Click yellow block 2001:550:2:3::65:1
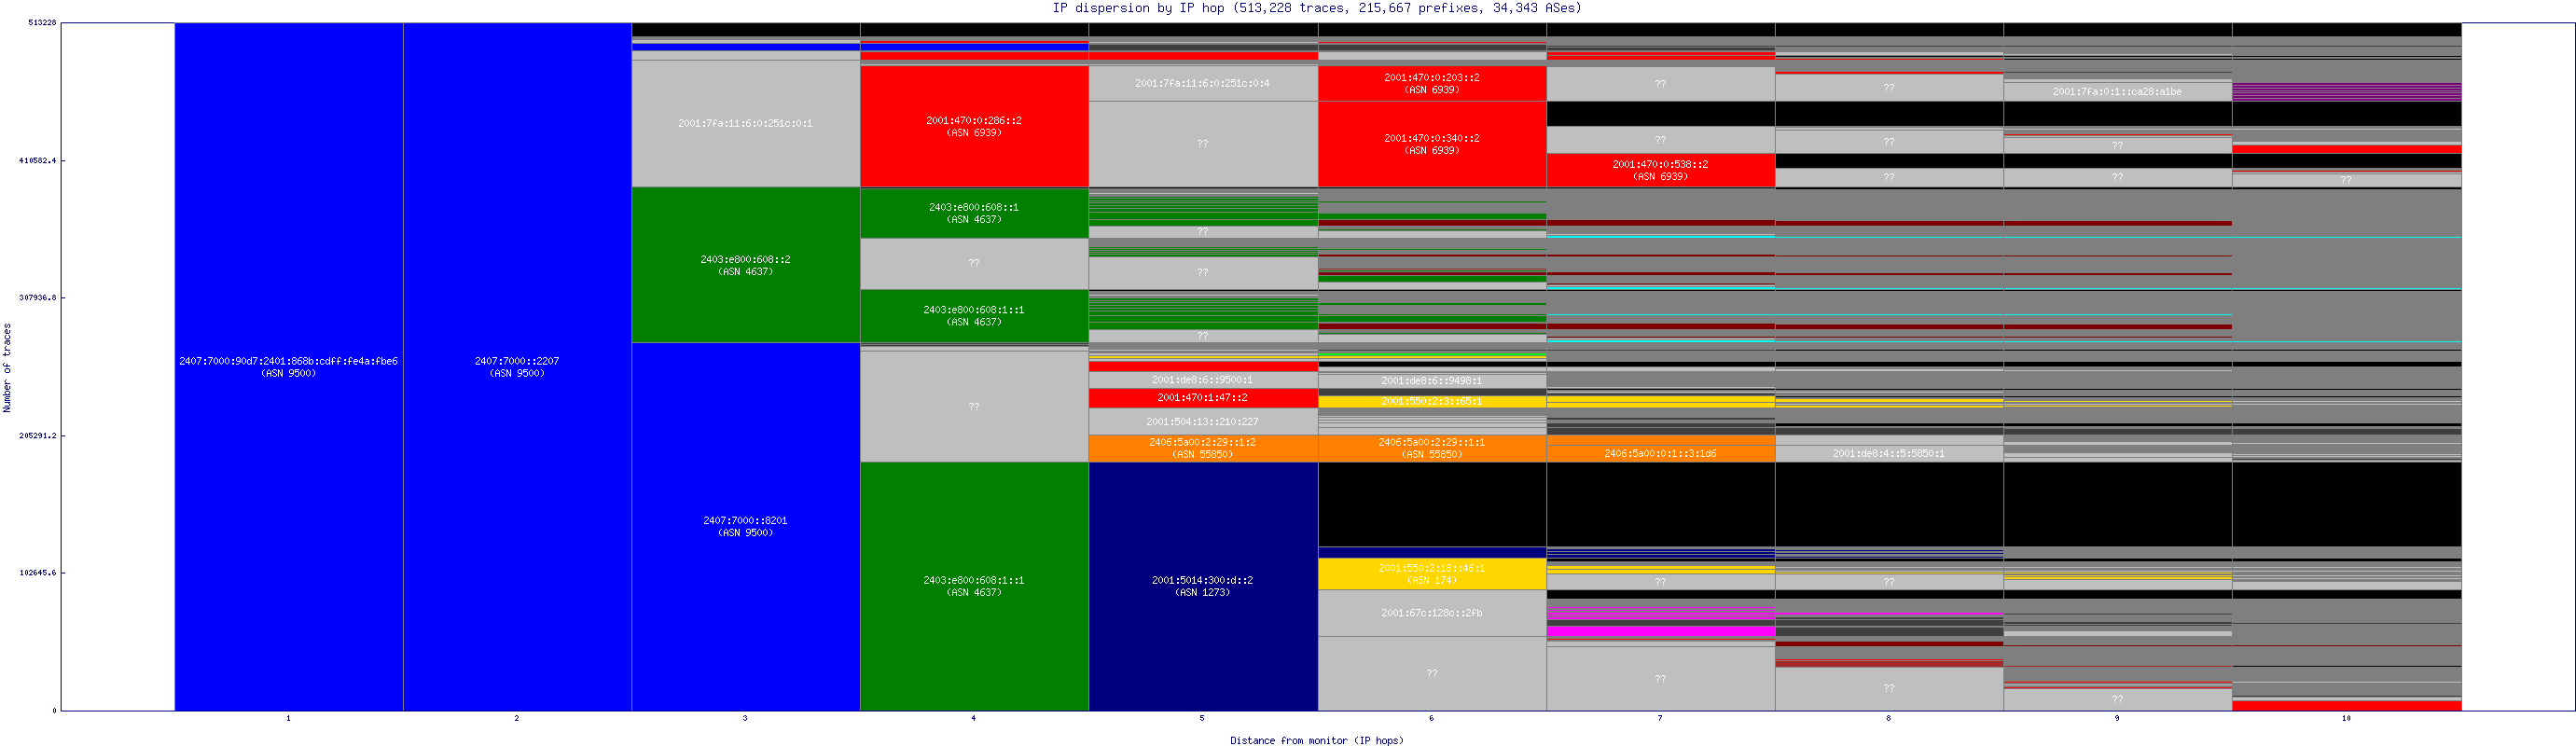The image size is (2576, 746). click(x=1432, y=402)
